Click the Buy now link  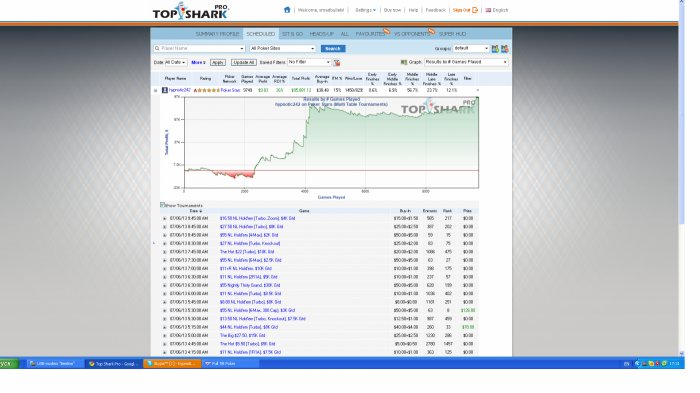tap(392, 10)
